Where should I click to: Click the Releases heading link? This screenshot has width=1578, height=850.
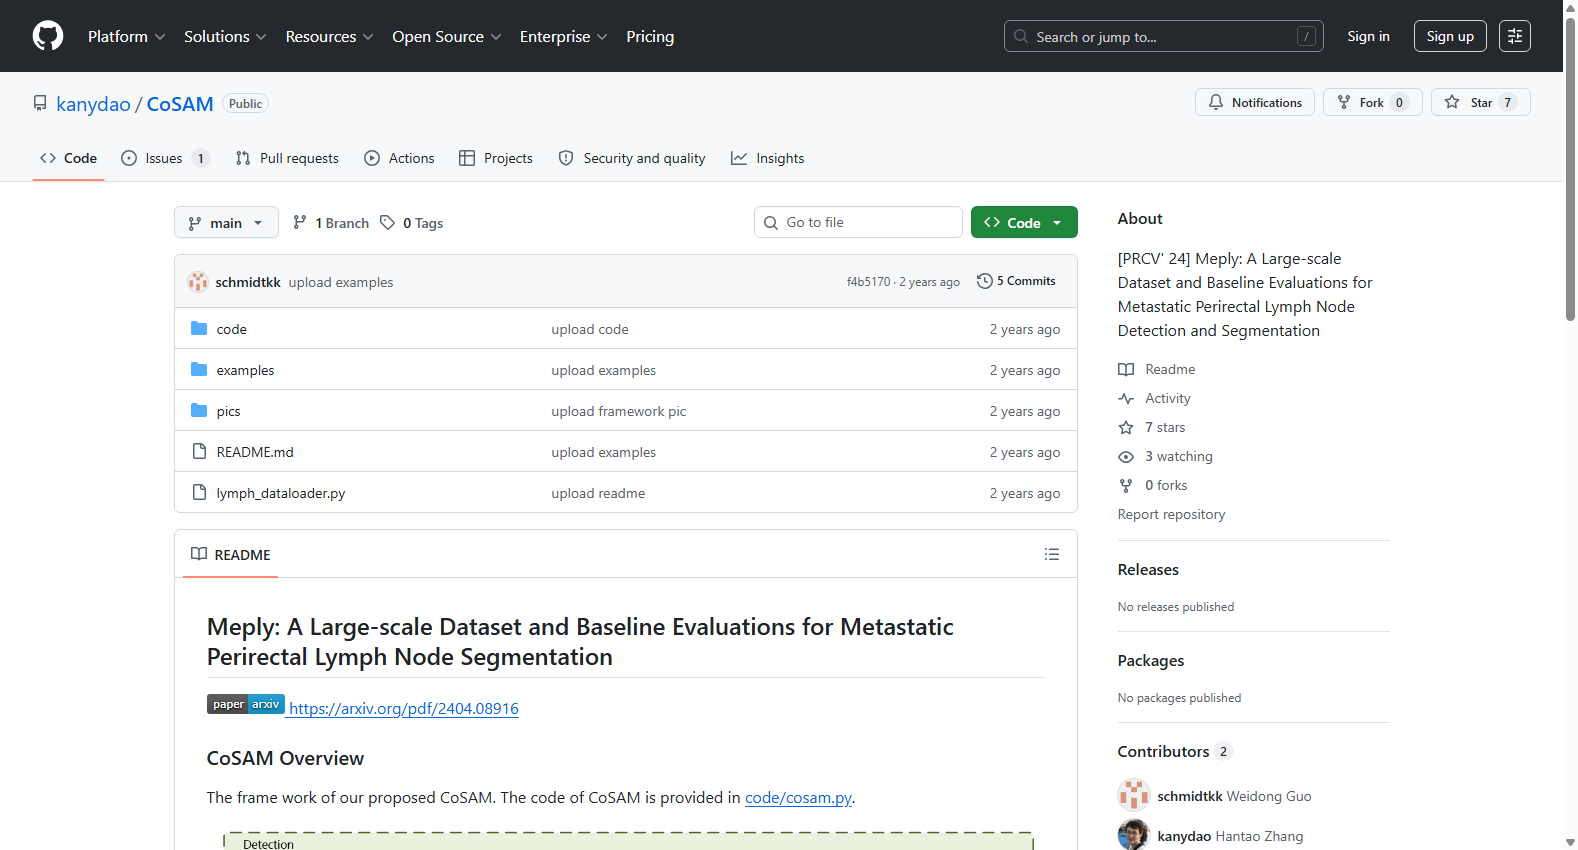[x=1148, y=569]
